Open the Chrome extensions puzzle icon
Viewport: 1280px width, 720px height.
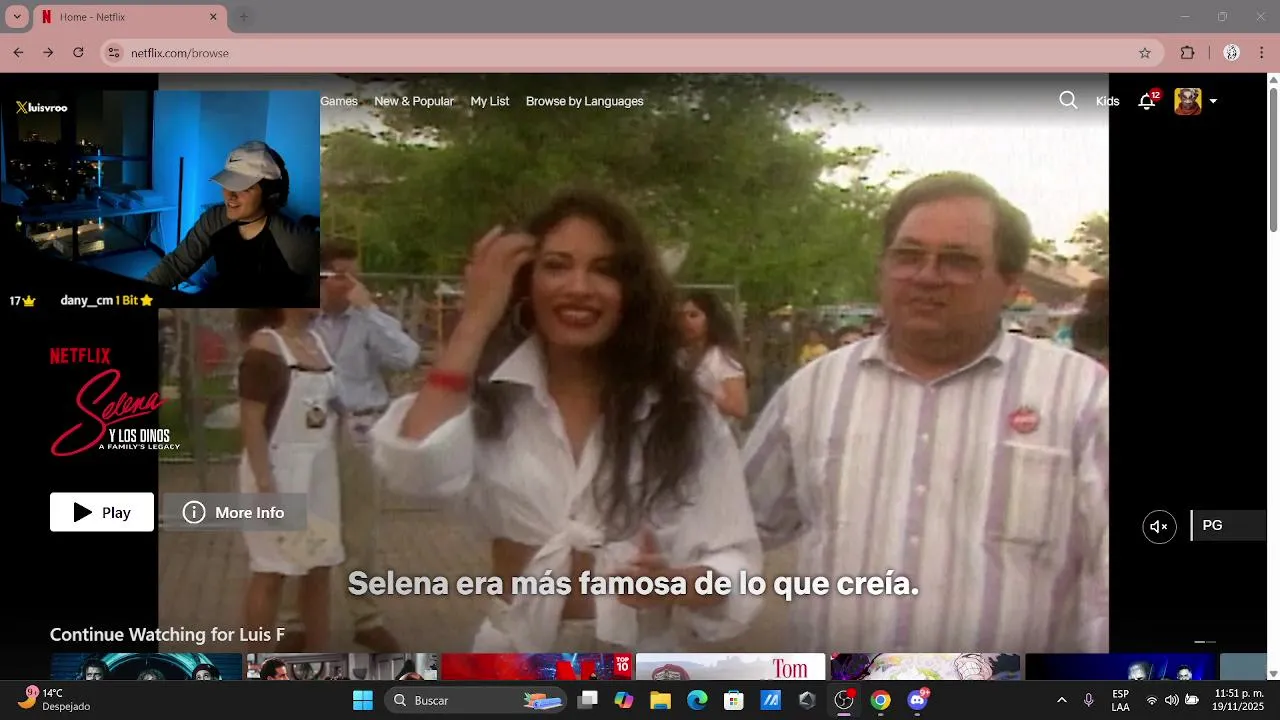(x=1188, y=53)
